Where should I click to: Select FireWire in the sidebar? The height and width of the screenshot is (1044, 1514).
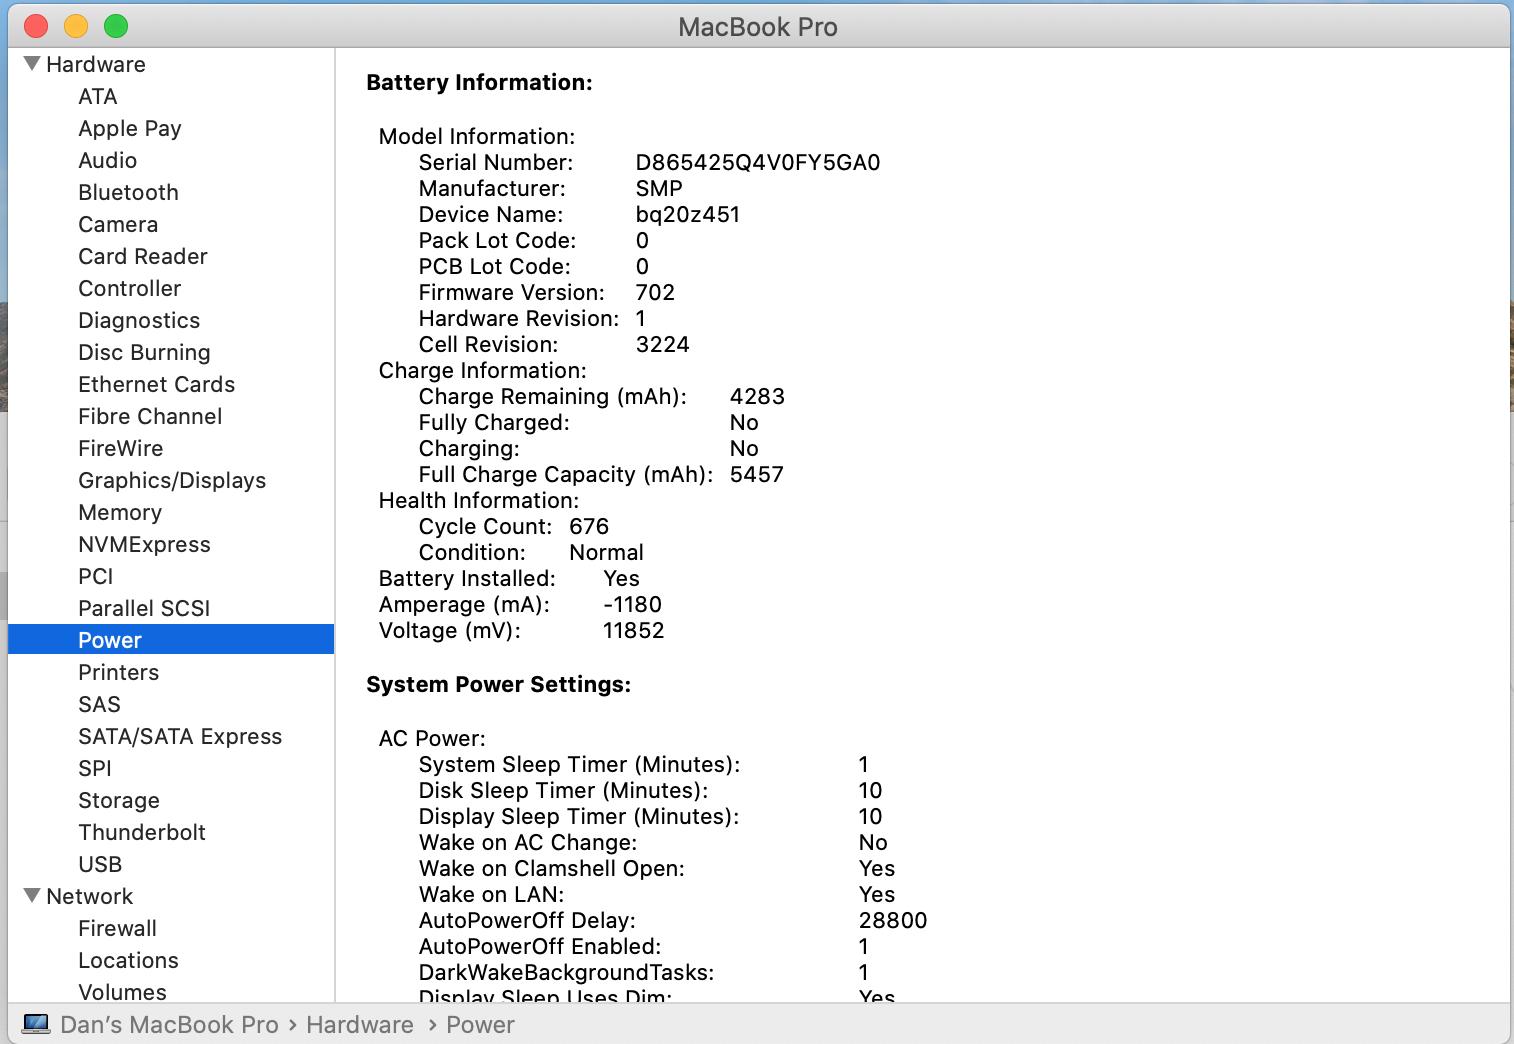point(121,448)
